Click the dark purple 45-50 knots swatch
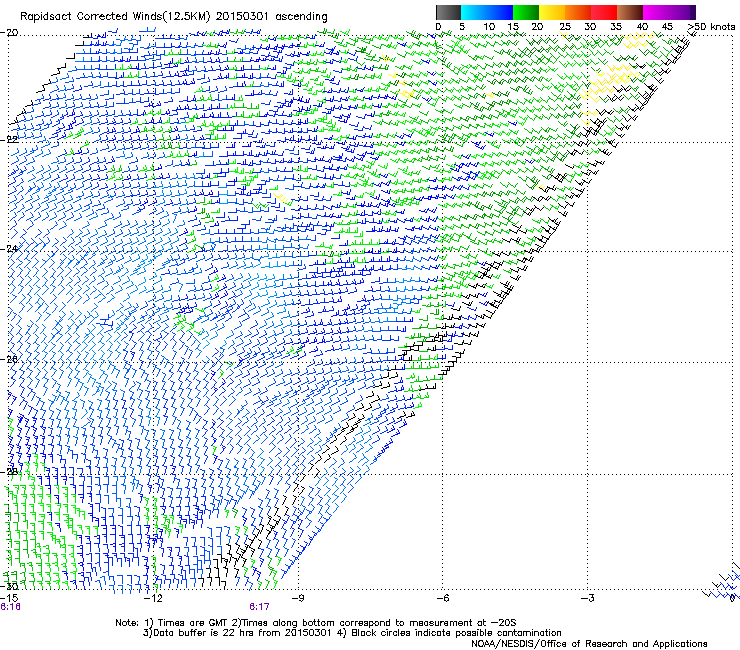The image size is (740, 650). (682, 12)
